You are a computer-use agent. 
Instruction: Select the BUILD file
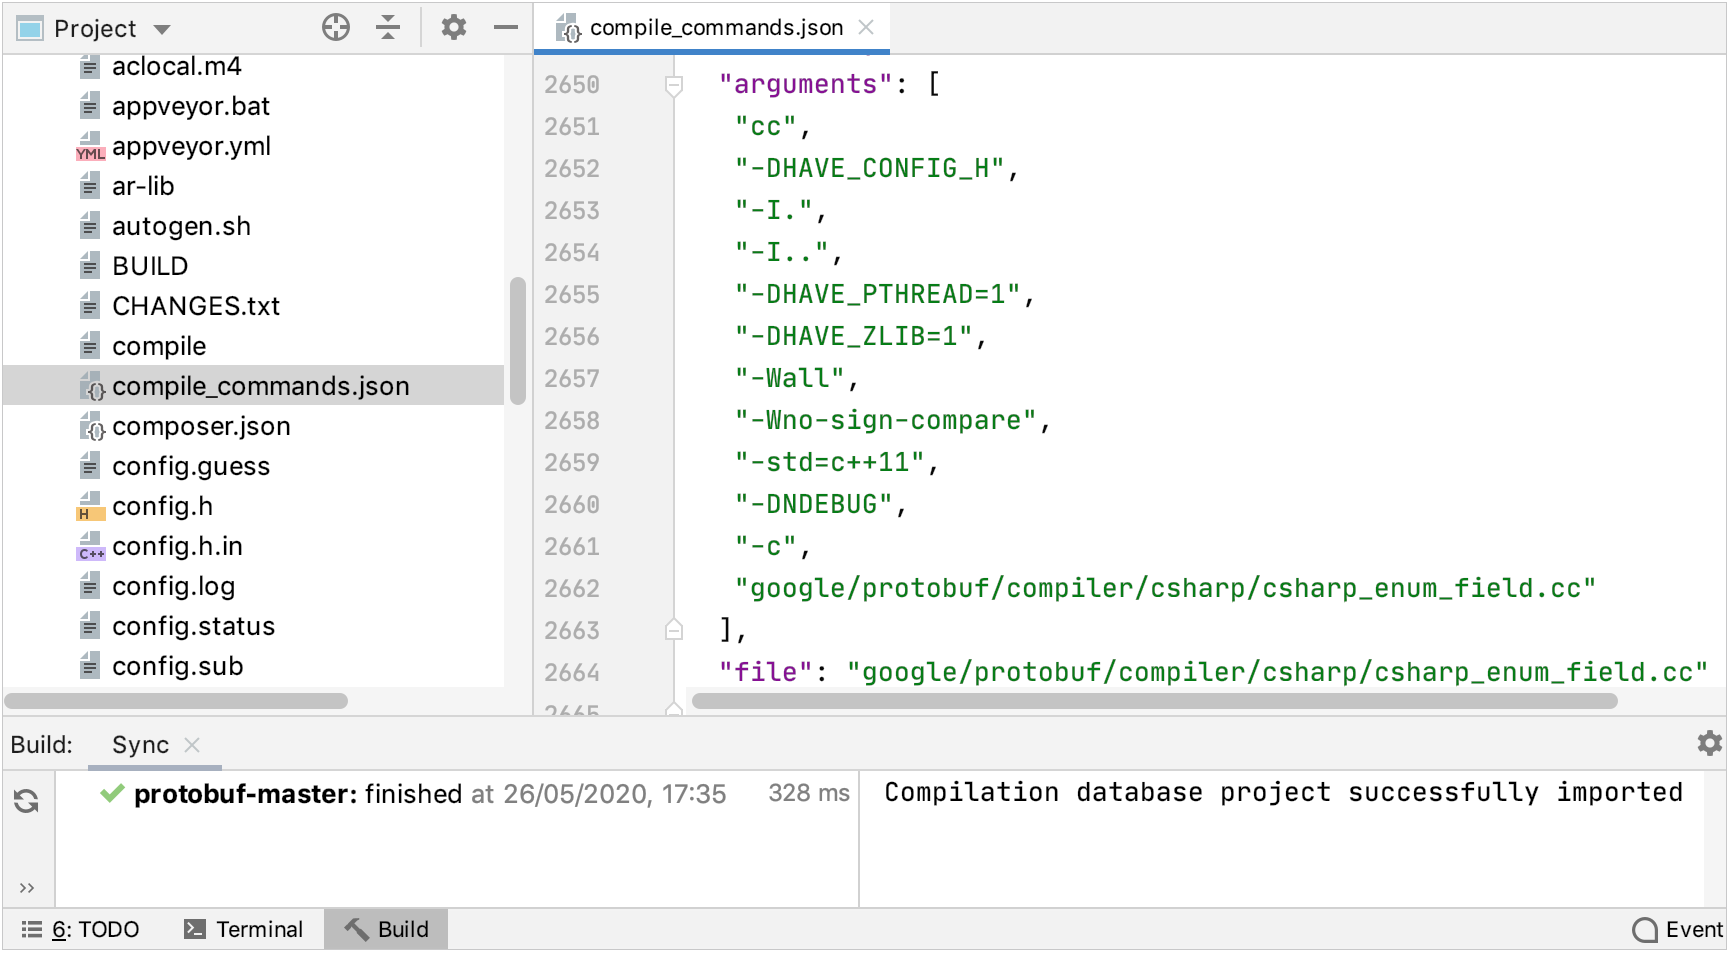(150, 266)
